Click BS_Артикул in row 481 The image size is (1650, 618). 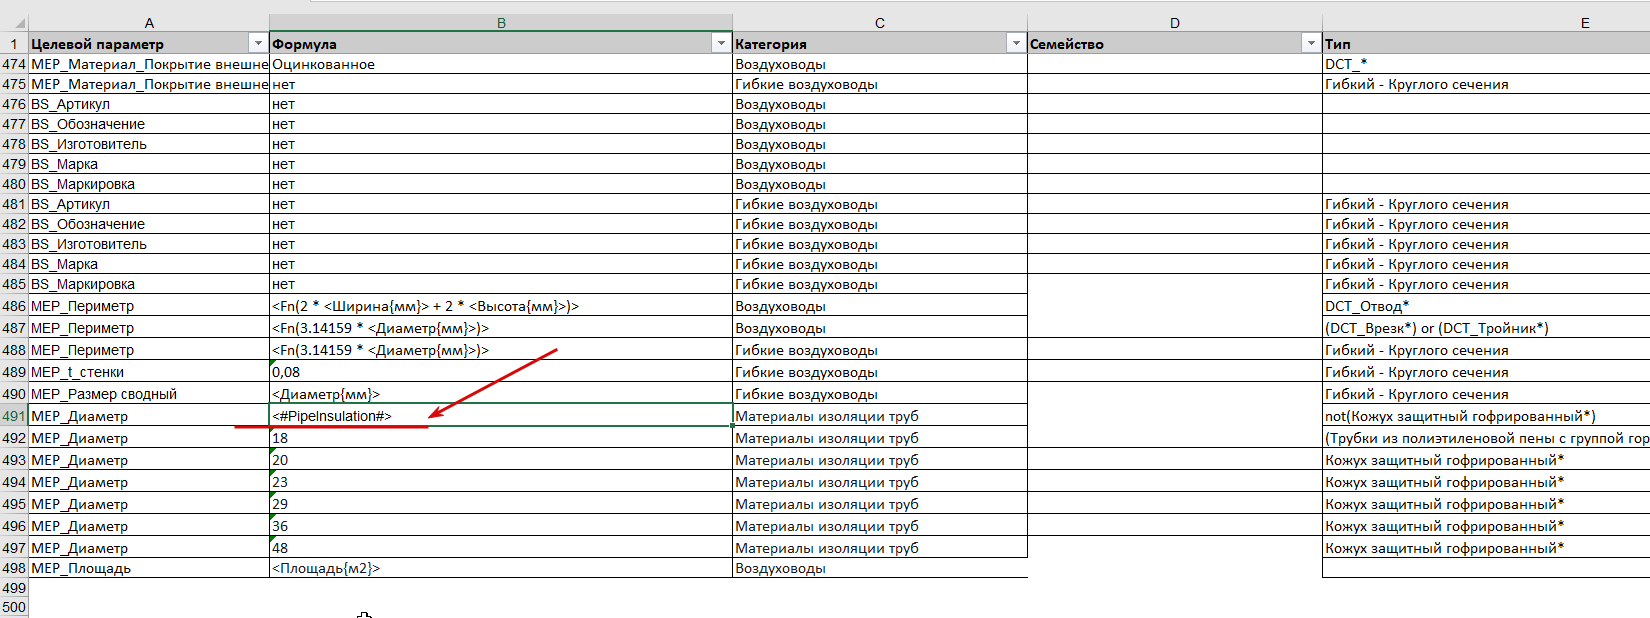[x=149, y=204]
